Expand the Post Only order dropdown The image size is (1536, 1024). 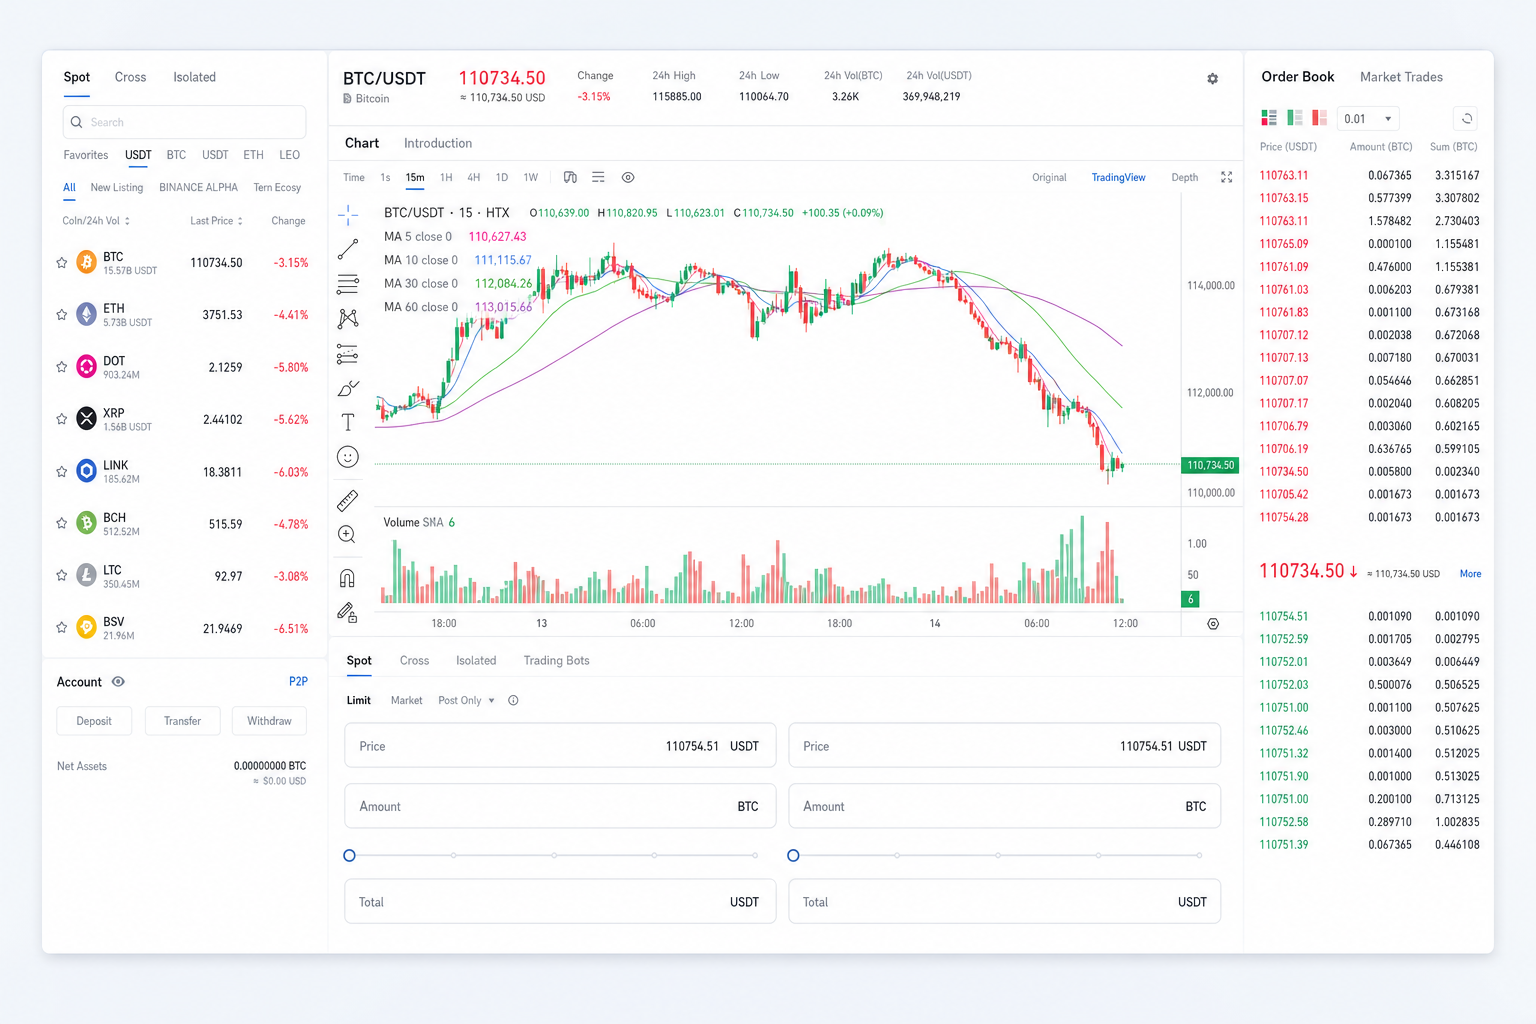point(466,701)
